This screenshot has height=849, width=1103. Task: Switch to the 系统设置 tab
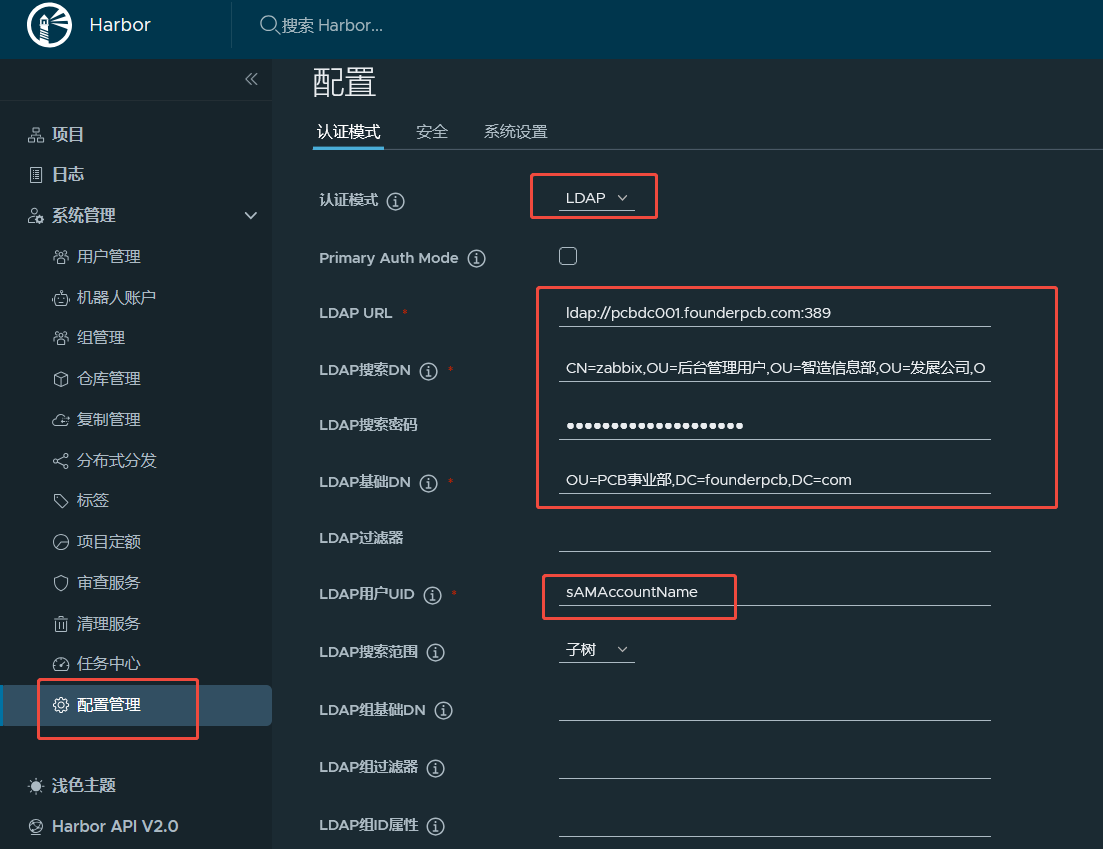(516, 132)
